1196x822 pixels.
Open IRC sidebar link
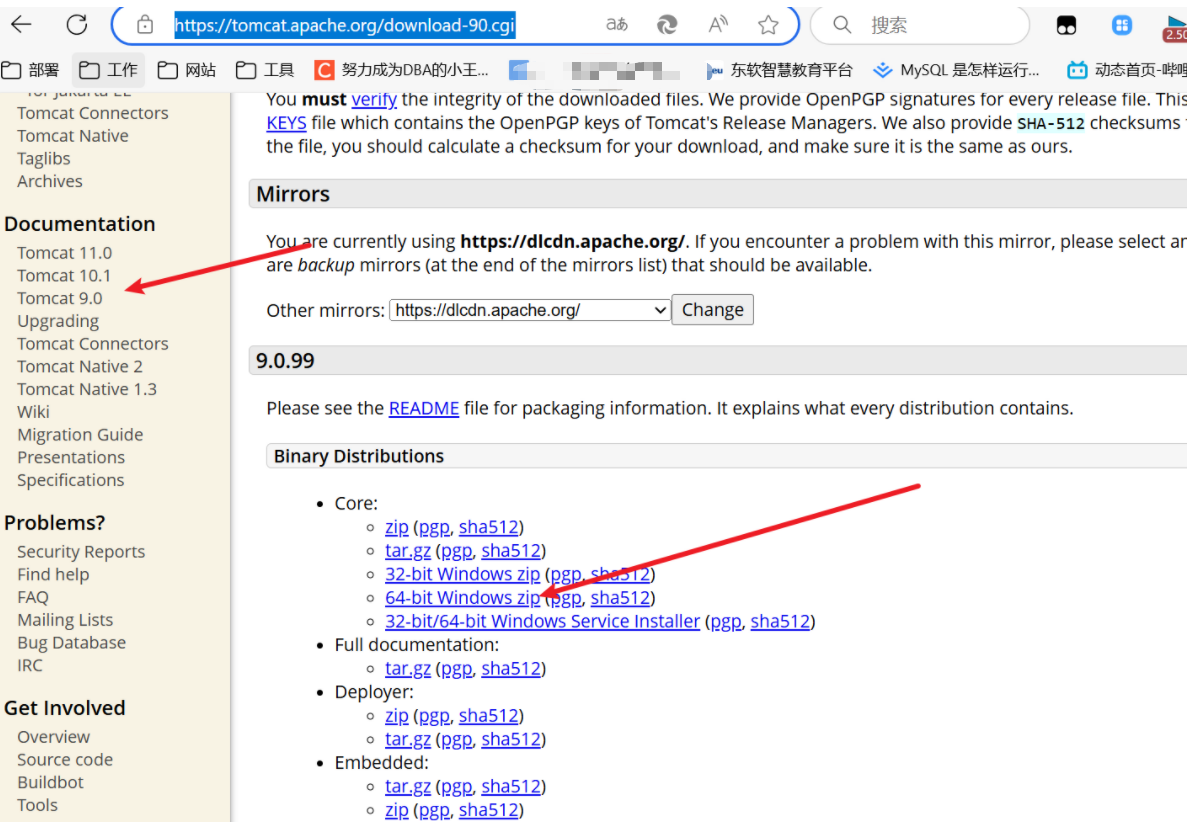coord(30,666)
